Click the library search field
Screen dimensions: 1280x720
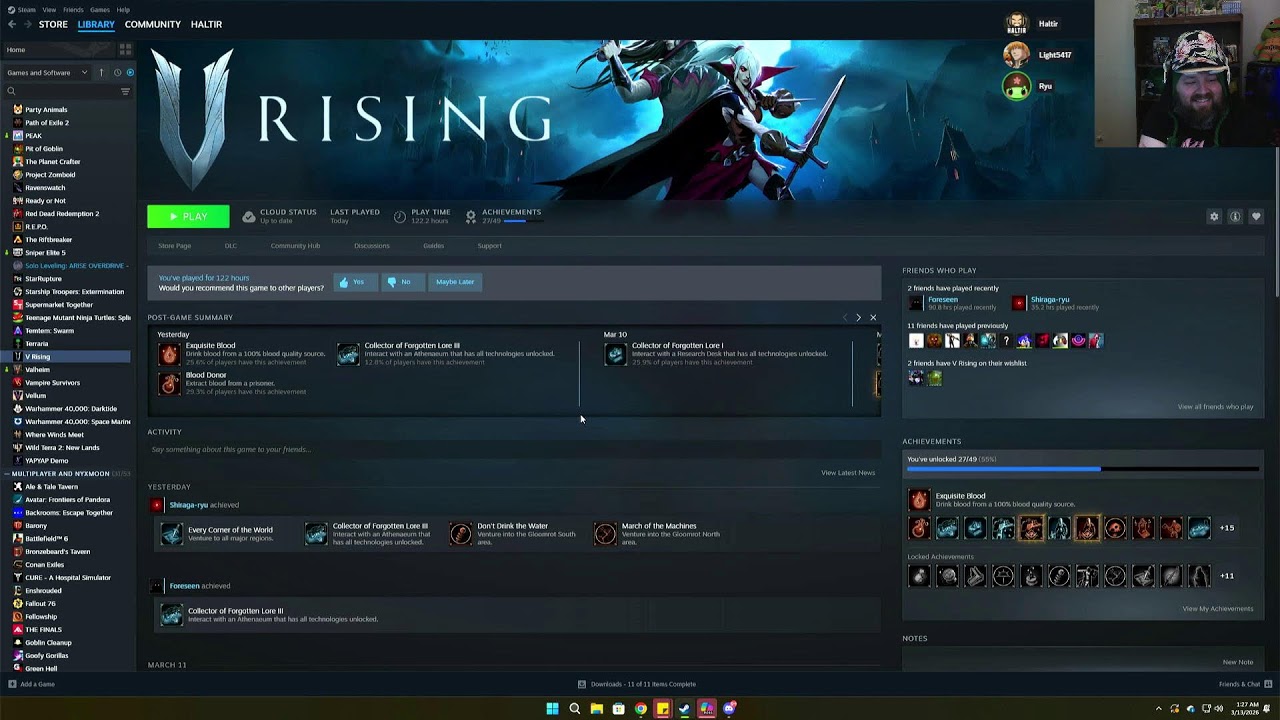coord(62,91)
